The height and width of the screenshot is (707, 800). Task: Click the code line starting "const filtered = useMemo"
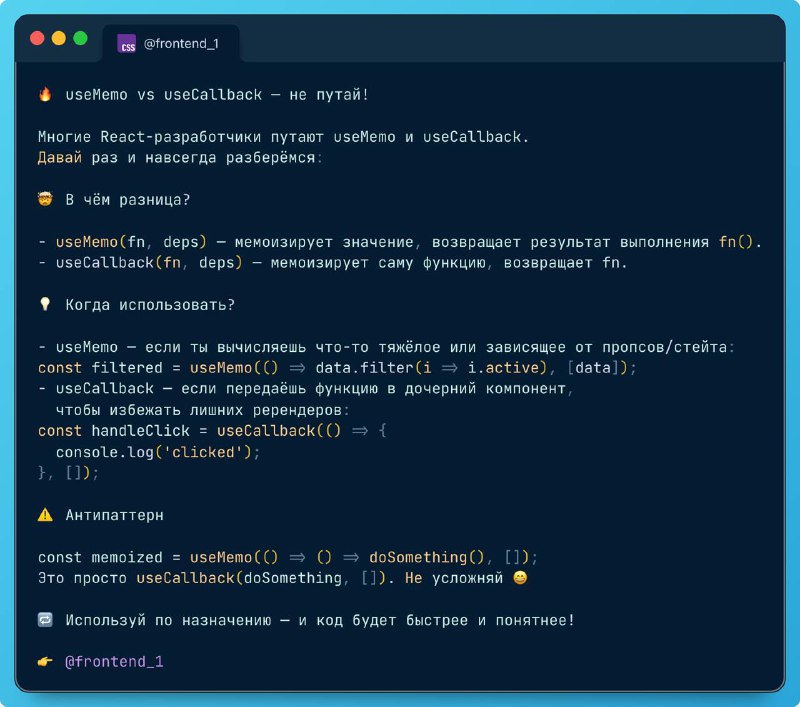click(x=337, y=368)
